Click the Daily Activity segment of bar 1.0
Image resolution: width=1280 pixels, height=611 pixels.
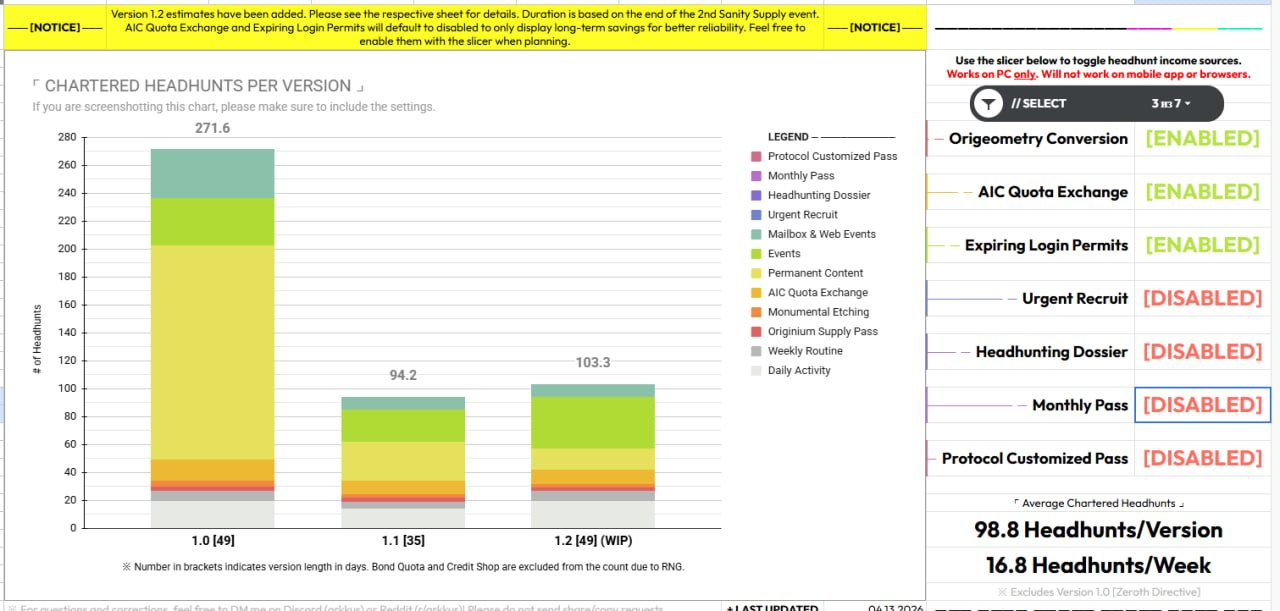(212, 514)
